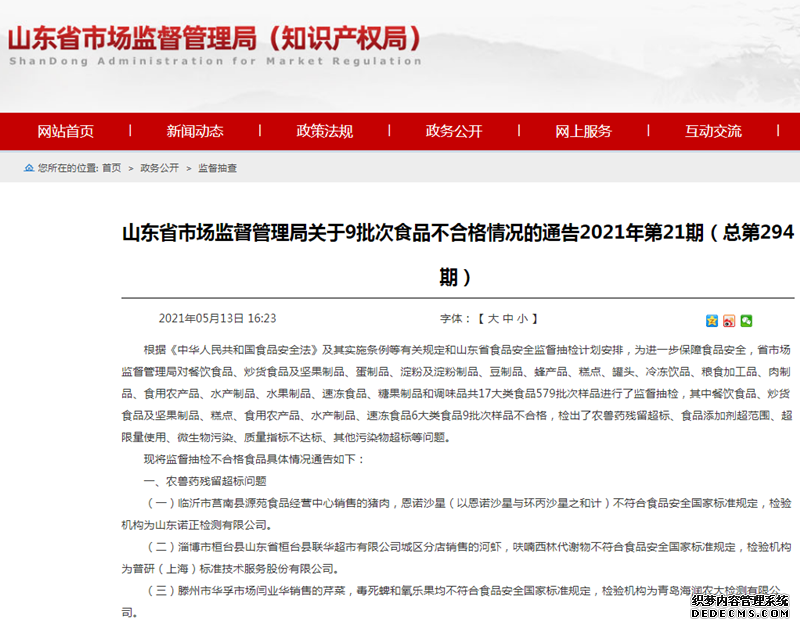Click item （一） about 临沂市莒南县 pork
Screen dimensions: 800x628
456,514
